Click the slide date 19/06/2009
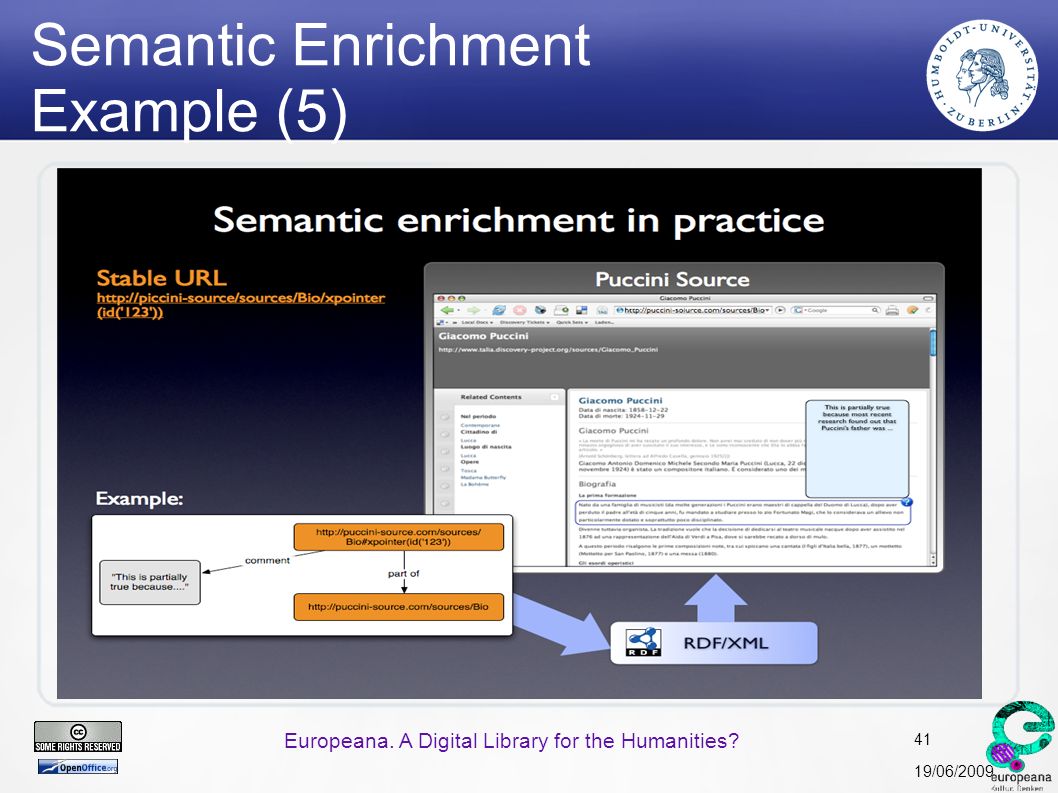This screenshot has width=1058, height=793. 954,771
